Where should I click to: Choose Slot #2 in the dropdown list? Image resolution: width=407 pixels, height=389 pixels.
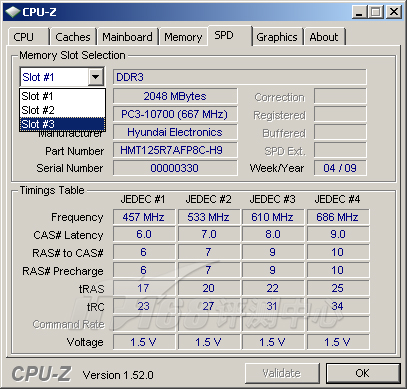pyautogui.click(x=63, y=110)
